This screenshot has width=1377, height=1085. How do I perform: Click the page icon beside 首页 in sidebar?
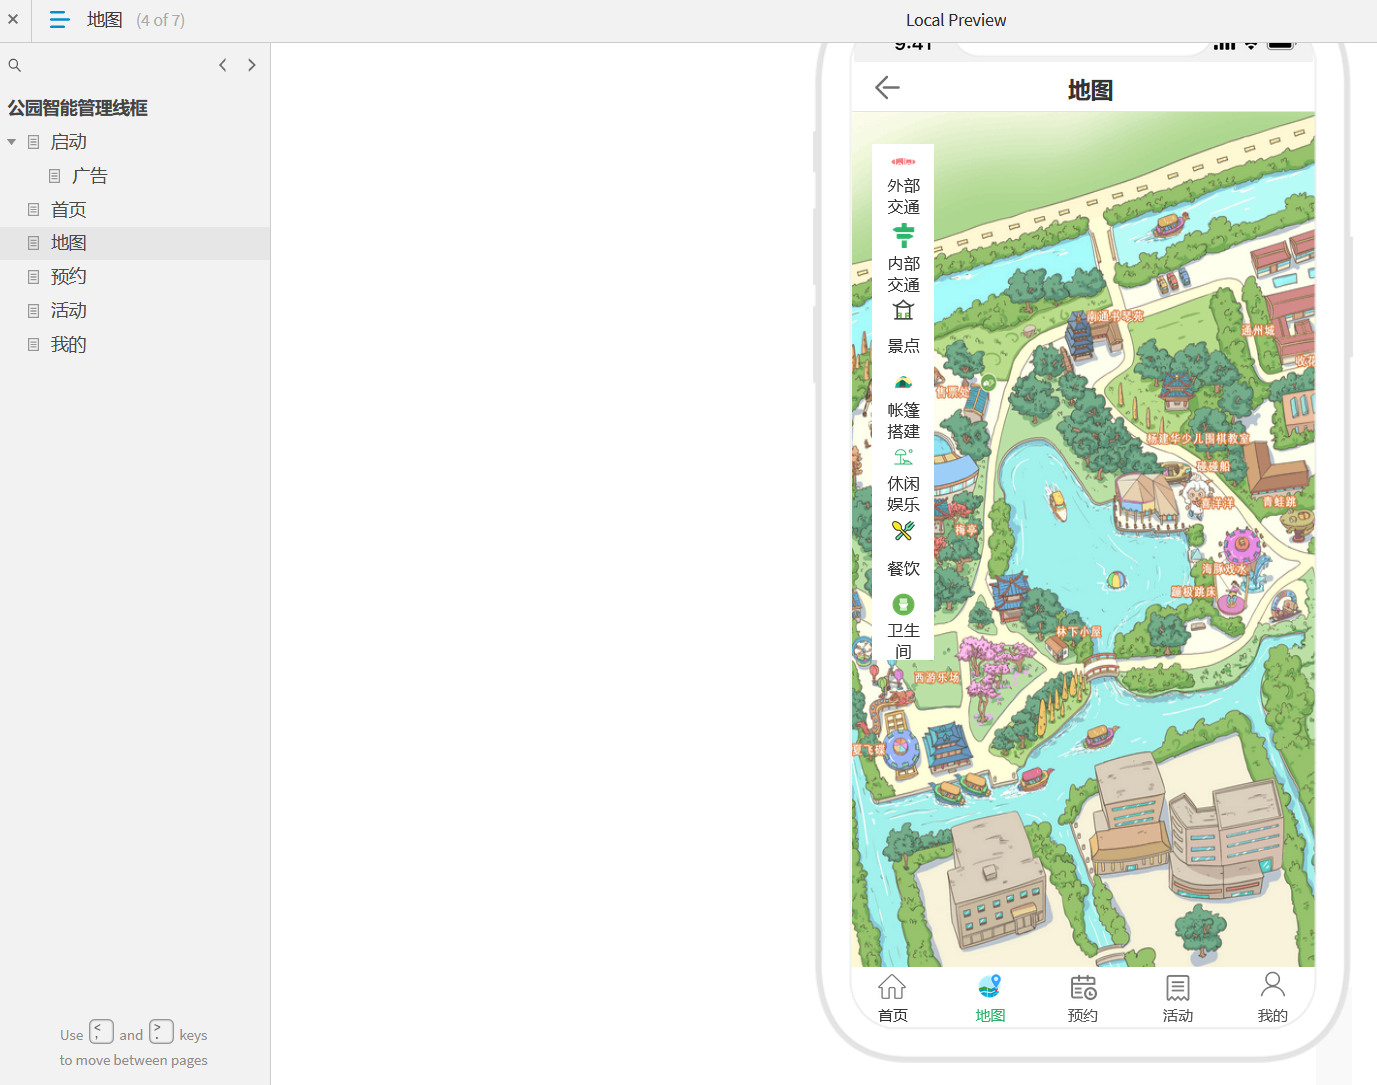(x=33, y=210)
